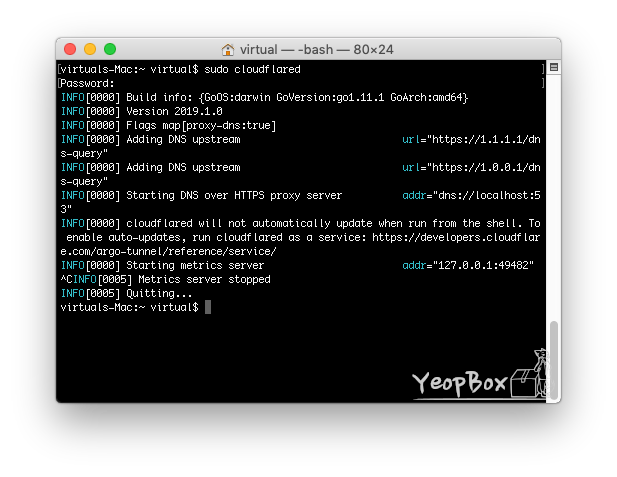This screenshot has height=477, width=617.
Task: Click the vertical scrollbar thumb in the Terminal
Action: click(x=554, y=360)
